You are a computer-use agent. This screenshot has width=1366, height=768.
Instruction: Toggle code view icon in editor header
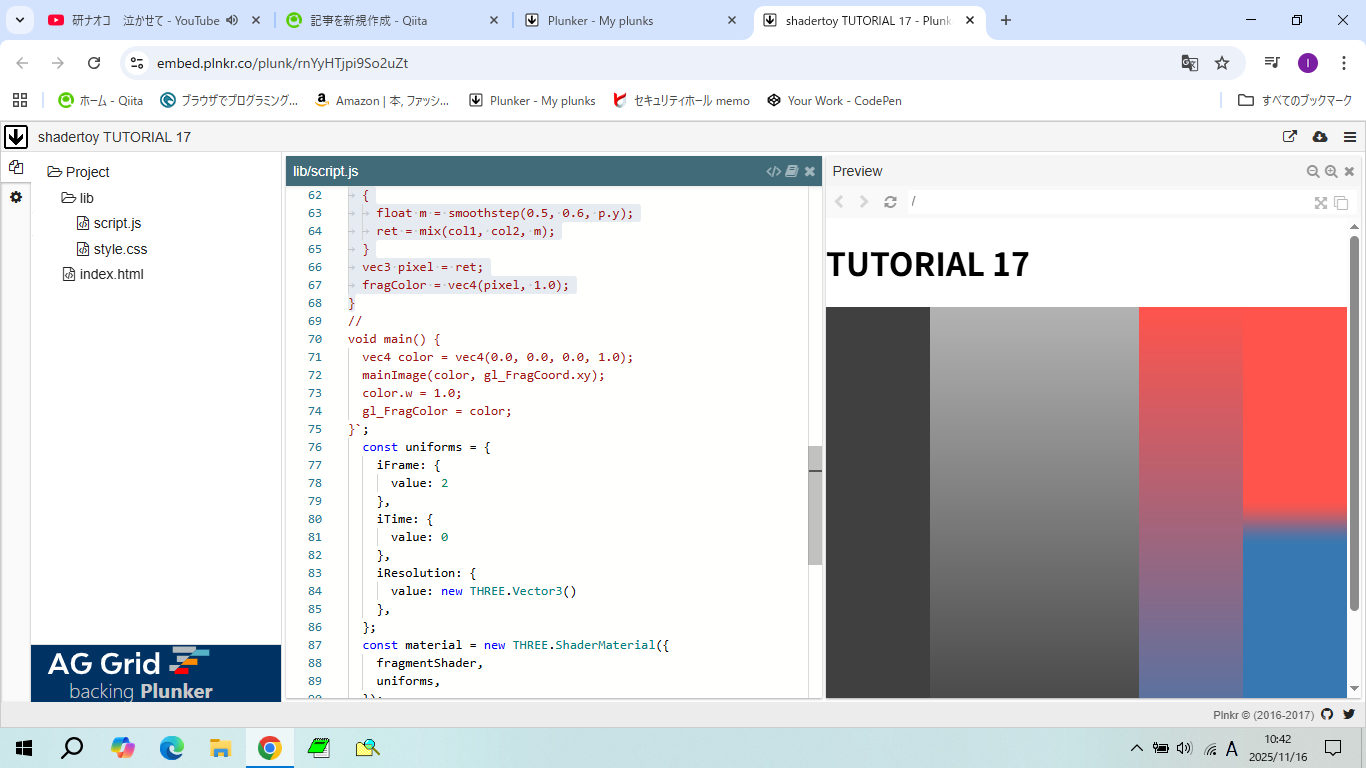pyautogui.click(x=773, y=171)
